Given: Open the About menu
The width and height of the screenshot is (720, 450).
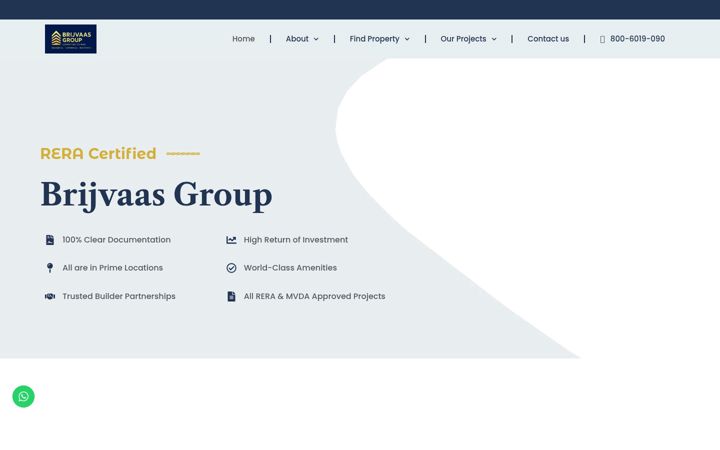Looking at the screenshot, I should point(297,39).
